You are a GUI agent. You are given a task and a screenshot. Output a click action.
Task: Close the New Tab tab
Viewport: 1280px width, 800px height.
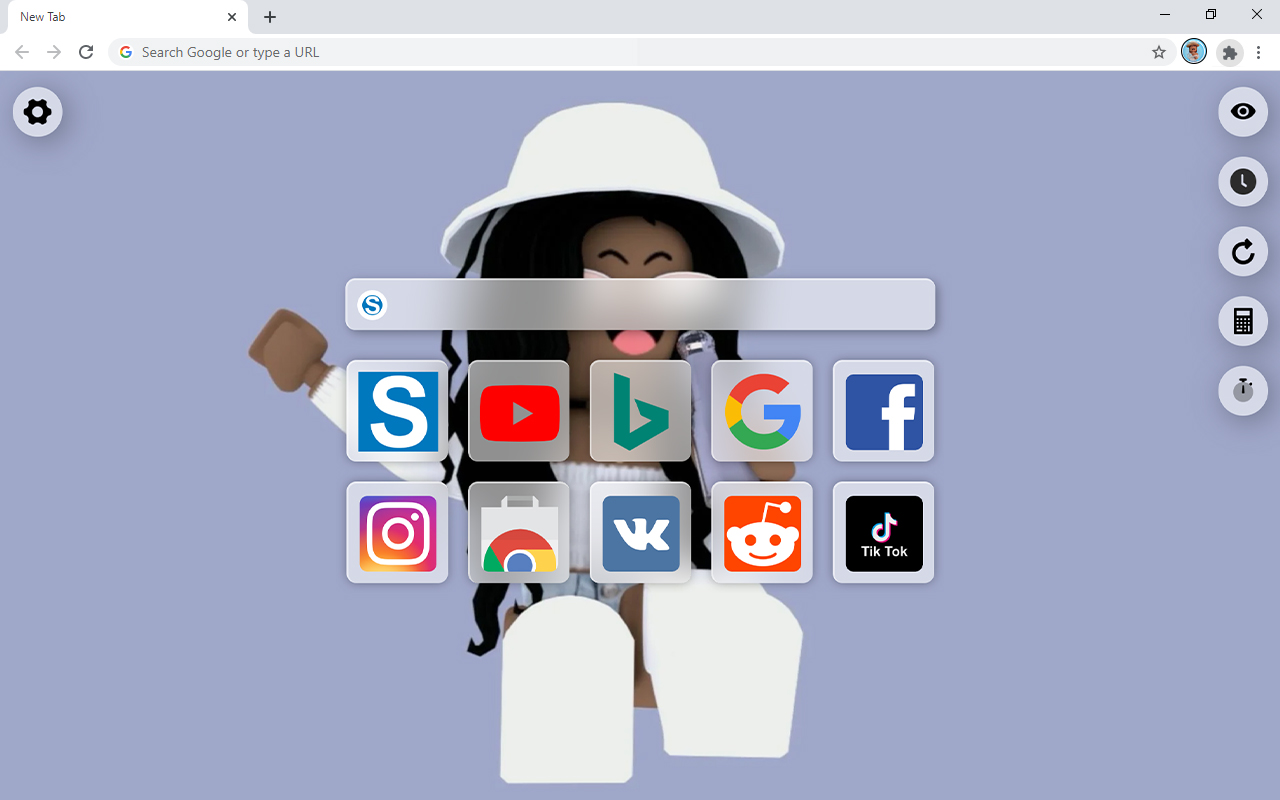coord(232,17)
